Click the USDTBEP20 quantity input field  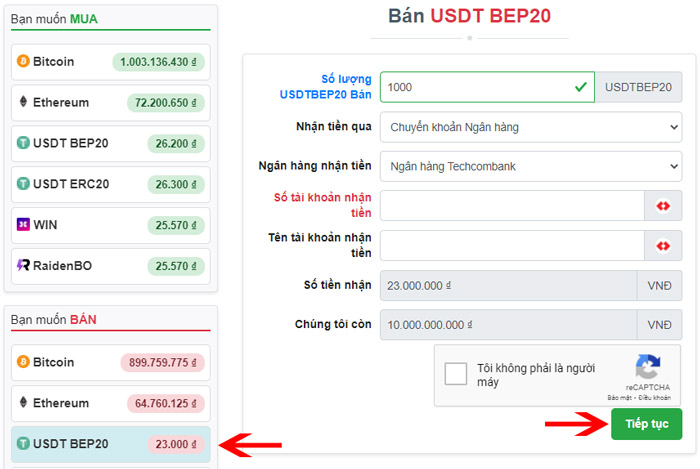487,87
